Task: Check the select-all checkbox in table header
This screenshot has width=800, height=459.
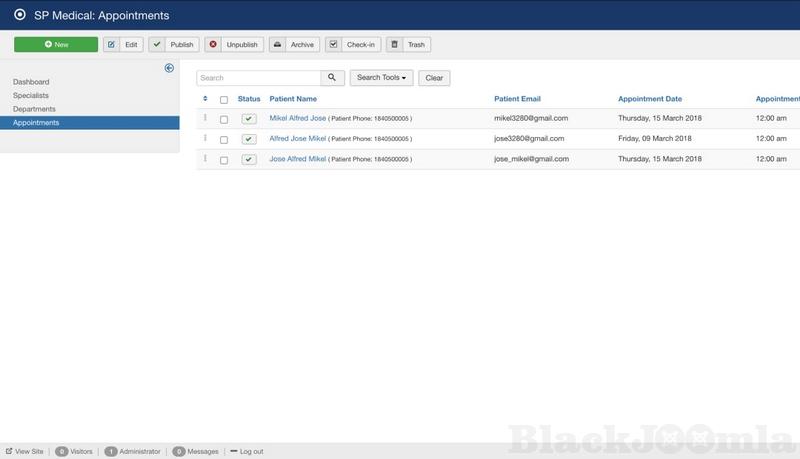Action: [x=224, y=100]
